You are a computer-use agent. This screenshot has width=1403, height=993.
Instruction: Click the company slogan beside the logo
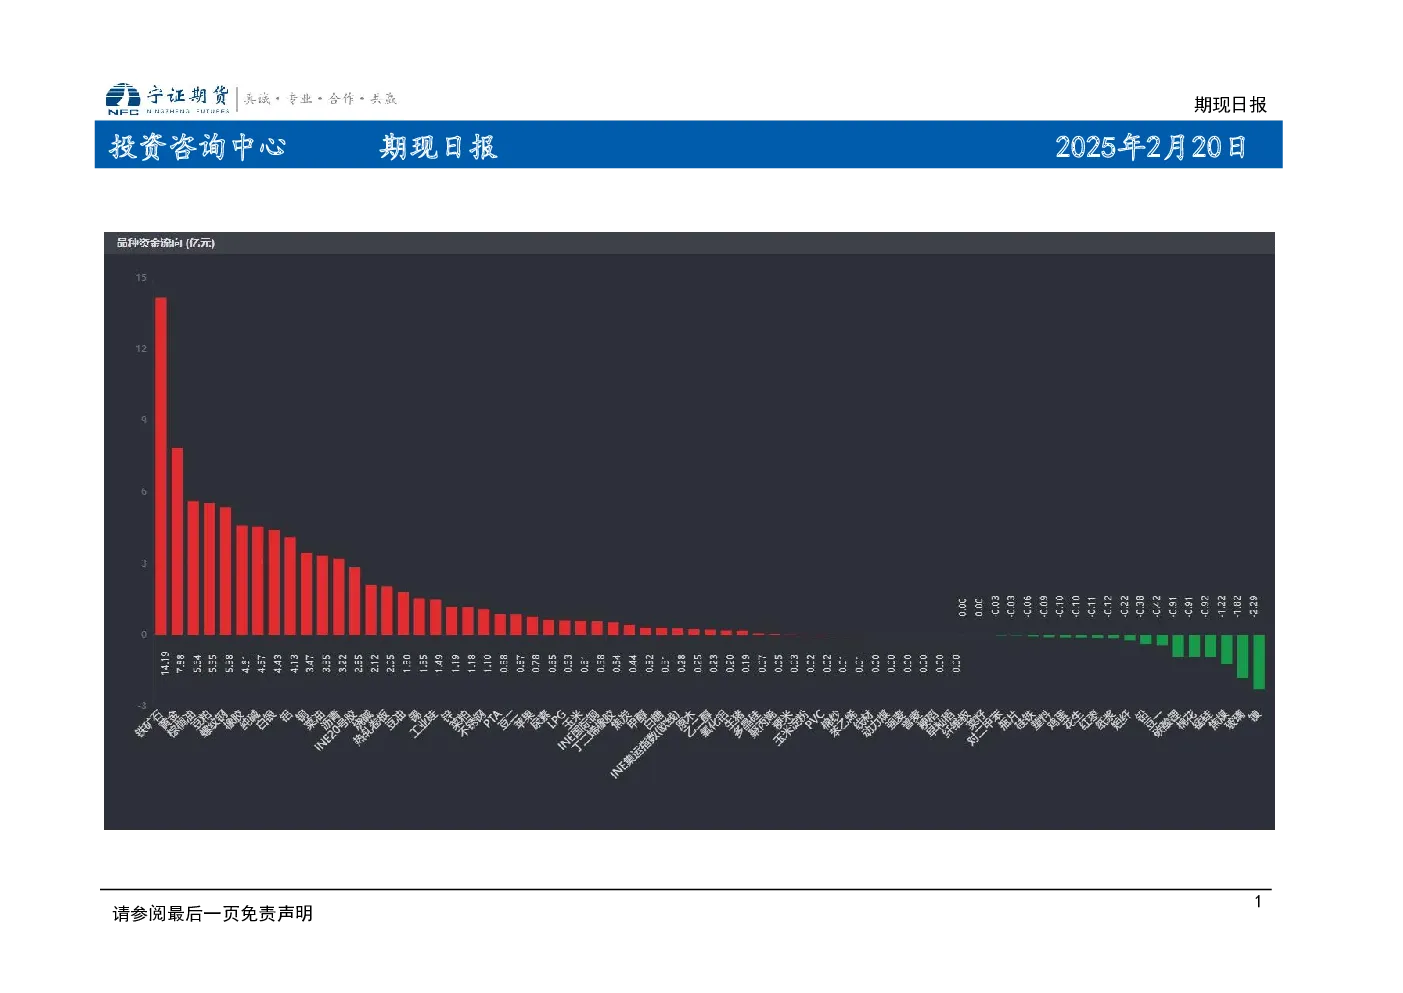pyautogui.click(x=321, y=99)
